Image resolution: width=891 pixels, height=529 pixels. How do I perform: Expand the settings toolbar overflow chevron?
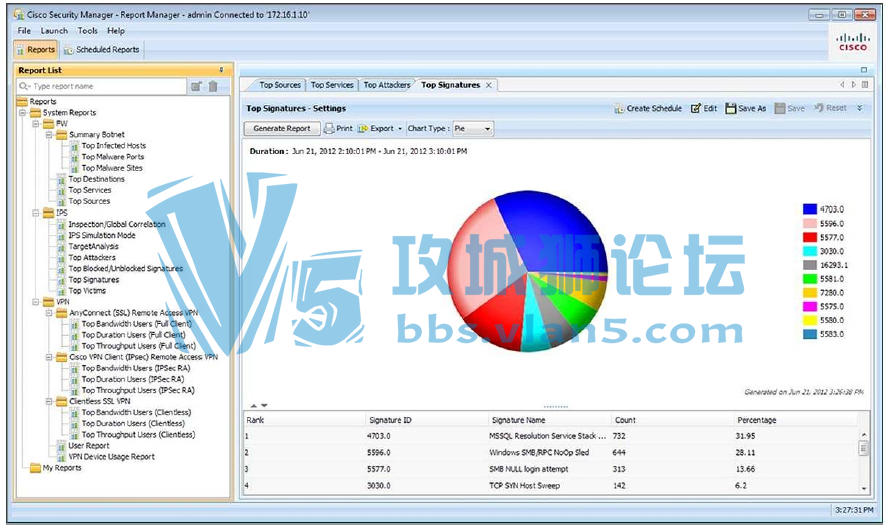point(860,108)
